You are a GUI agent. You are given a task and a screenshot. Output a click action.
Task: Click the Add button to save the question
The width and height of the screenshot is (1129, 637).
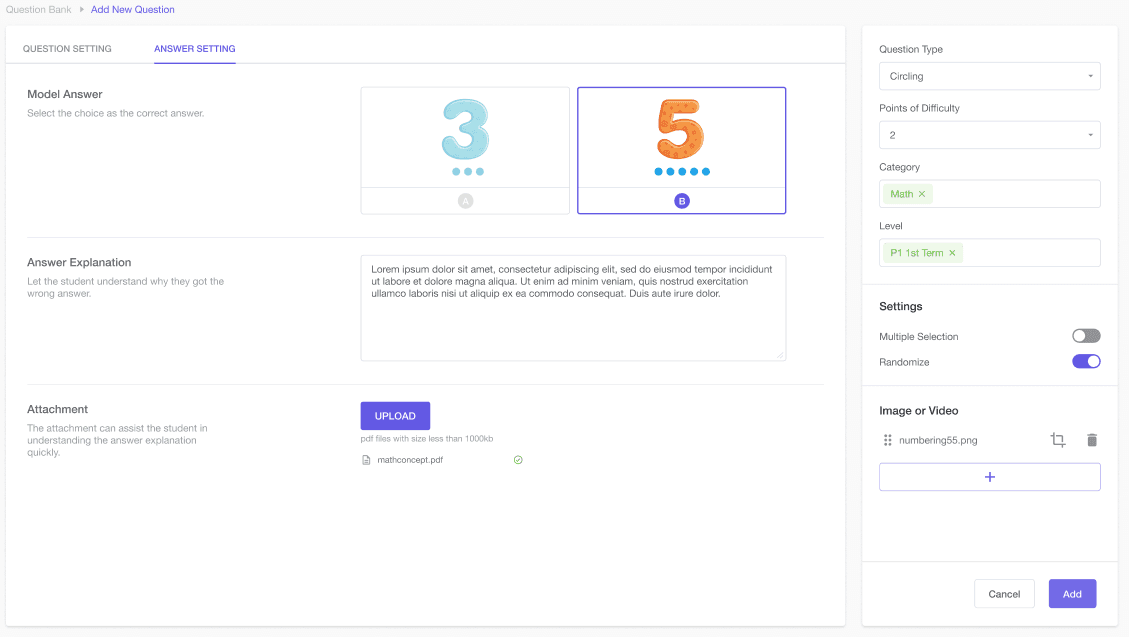tap(1072, 593)
